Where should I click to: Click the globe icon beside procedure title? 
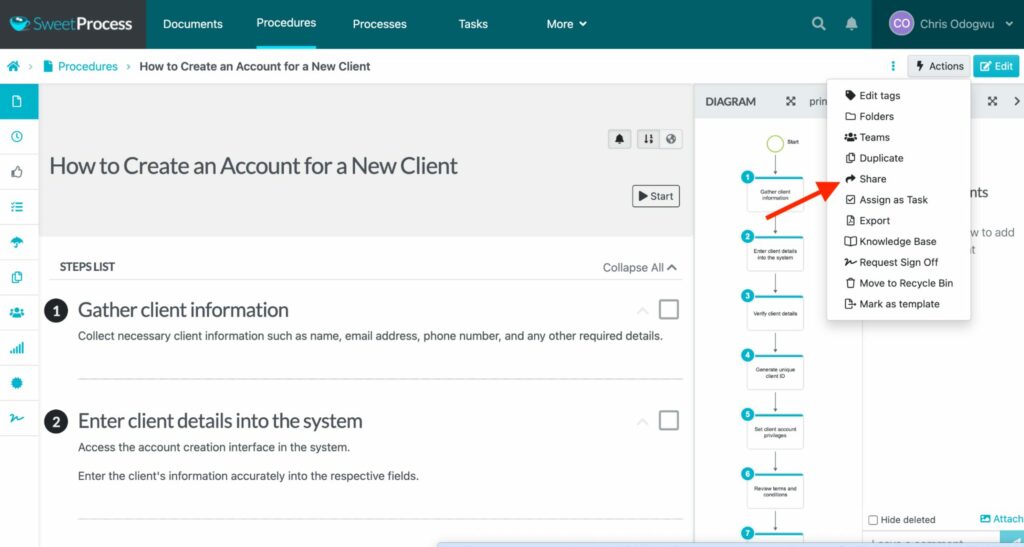[x=671, y=139]
